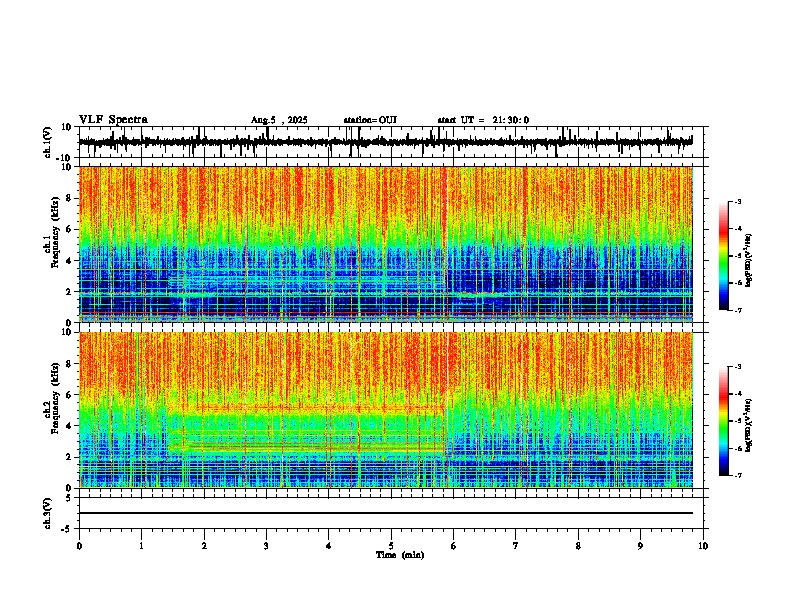
Task: Pick the ch.2 PSD color bar
Action: point(724,421)
